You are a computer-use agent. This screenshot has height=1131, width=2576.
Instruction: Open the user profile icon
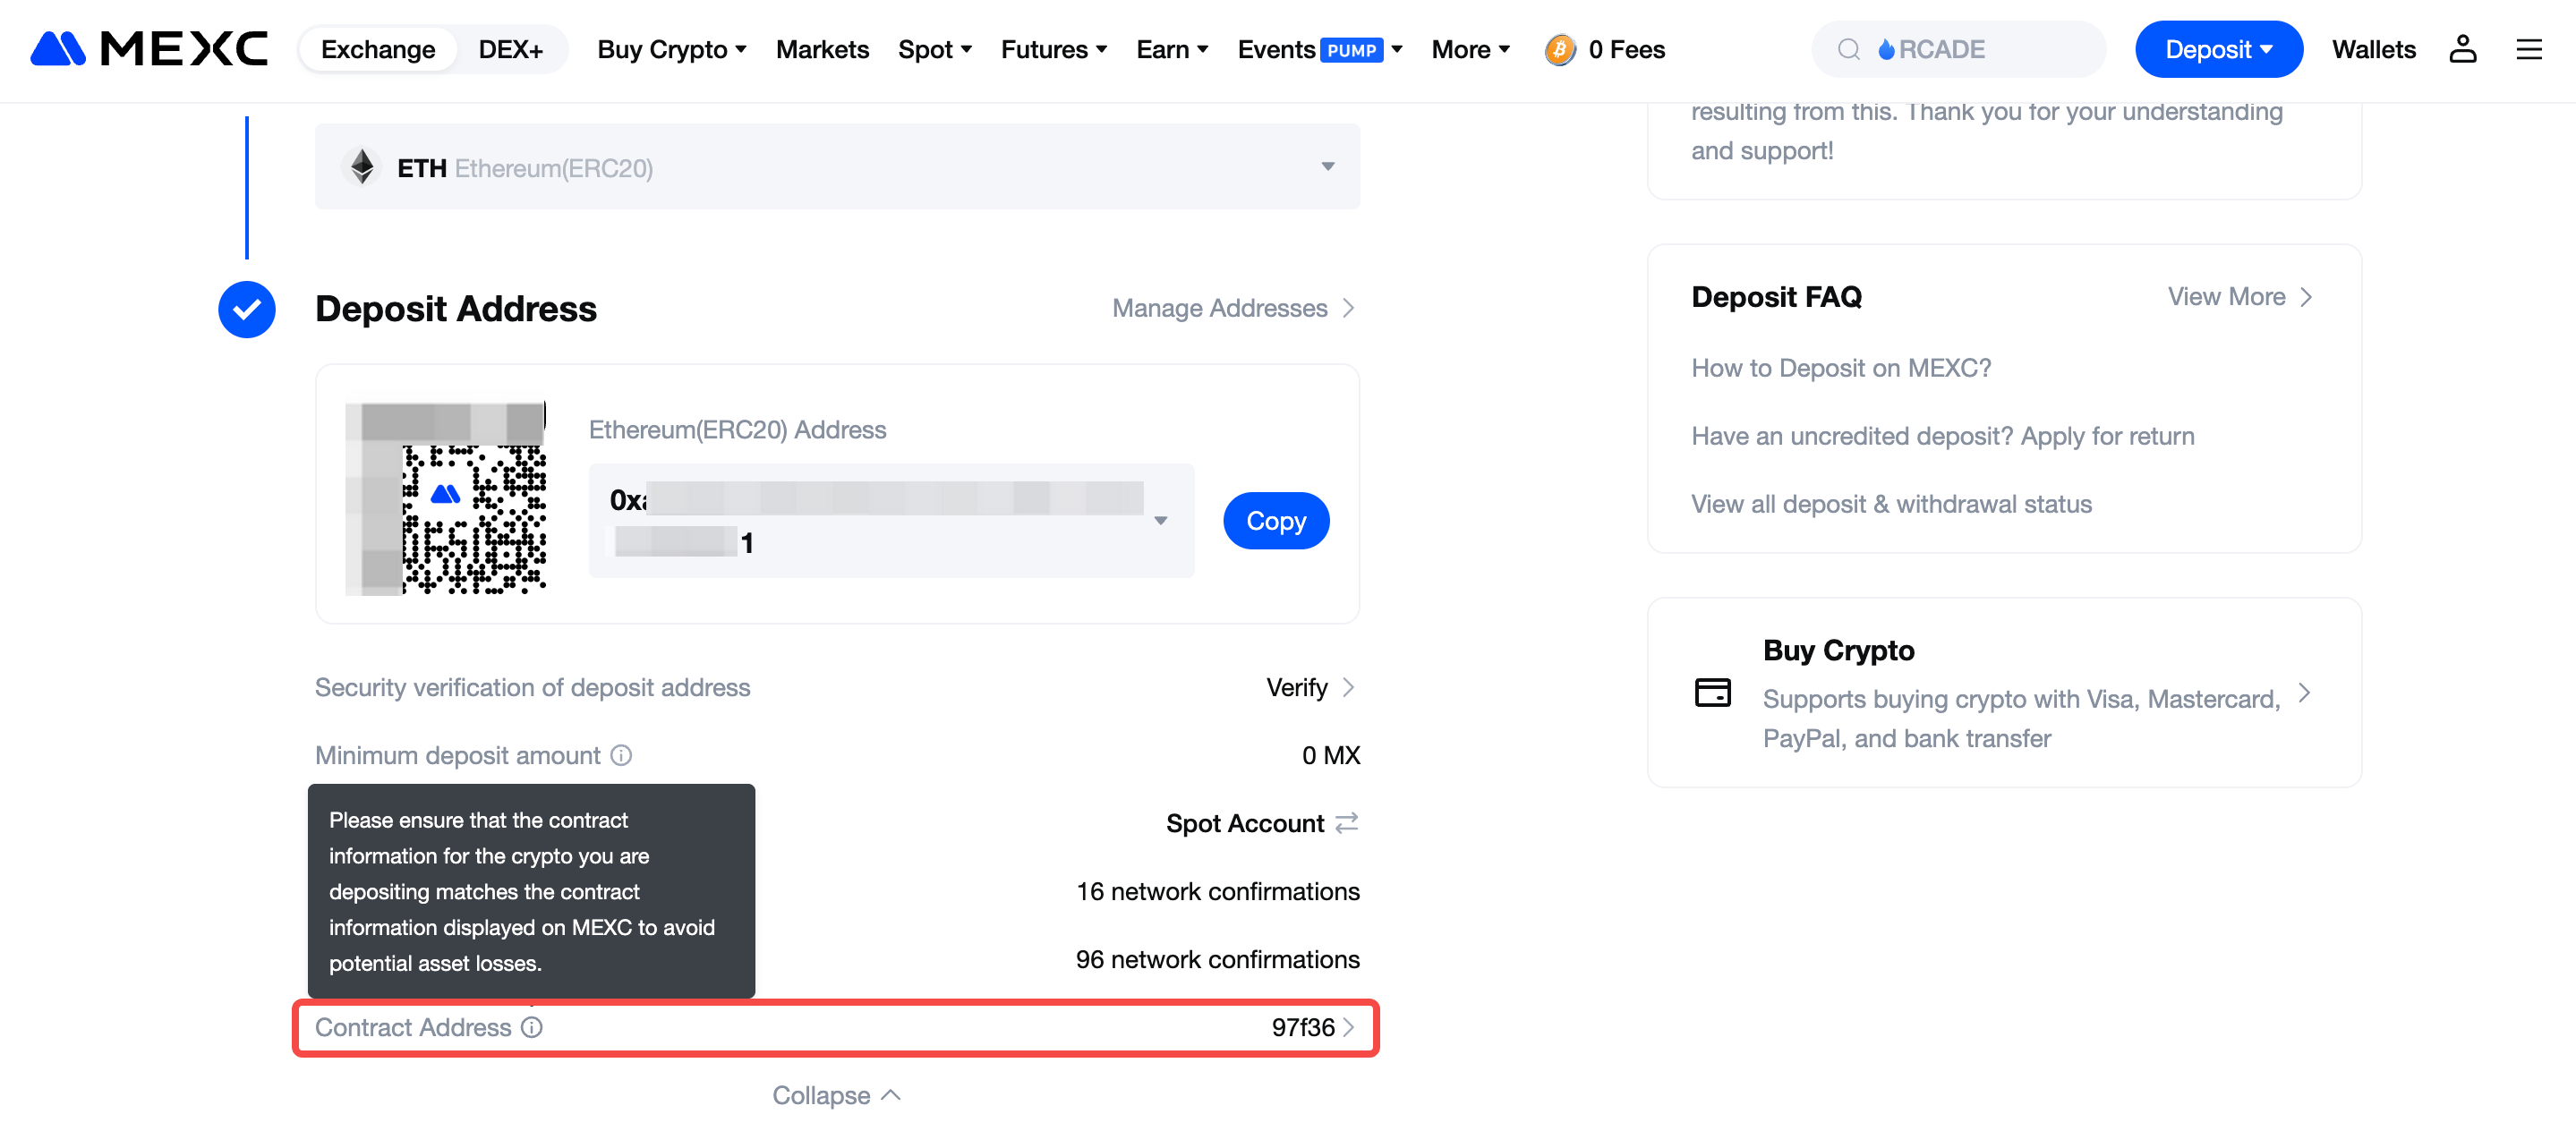(2462, 49)
